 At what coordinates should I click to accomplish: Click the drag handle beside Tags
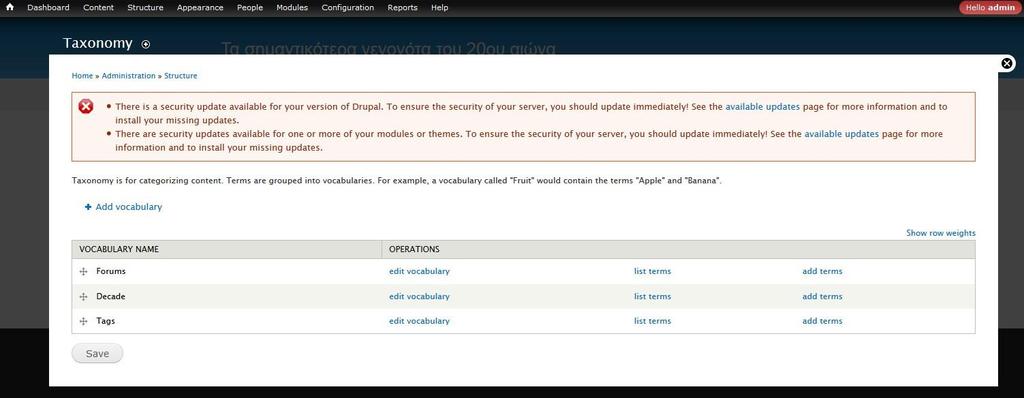coord(83,322)
